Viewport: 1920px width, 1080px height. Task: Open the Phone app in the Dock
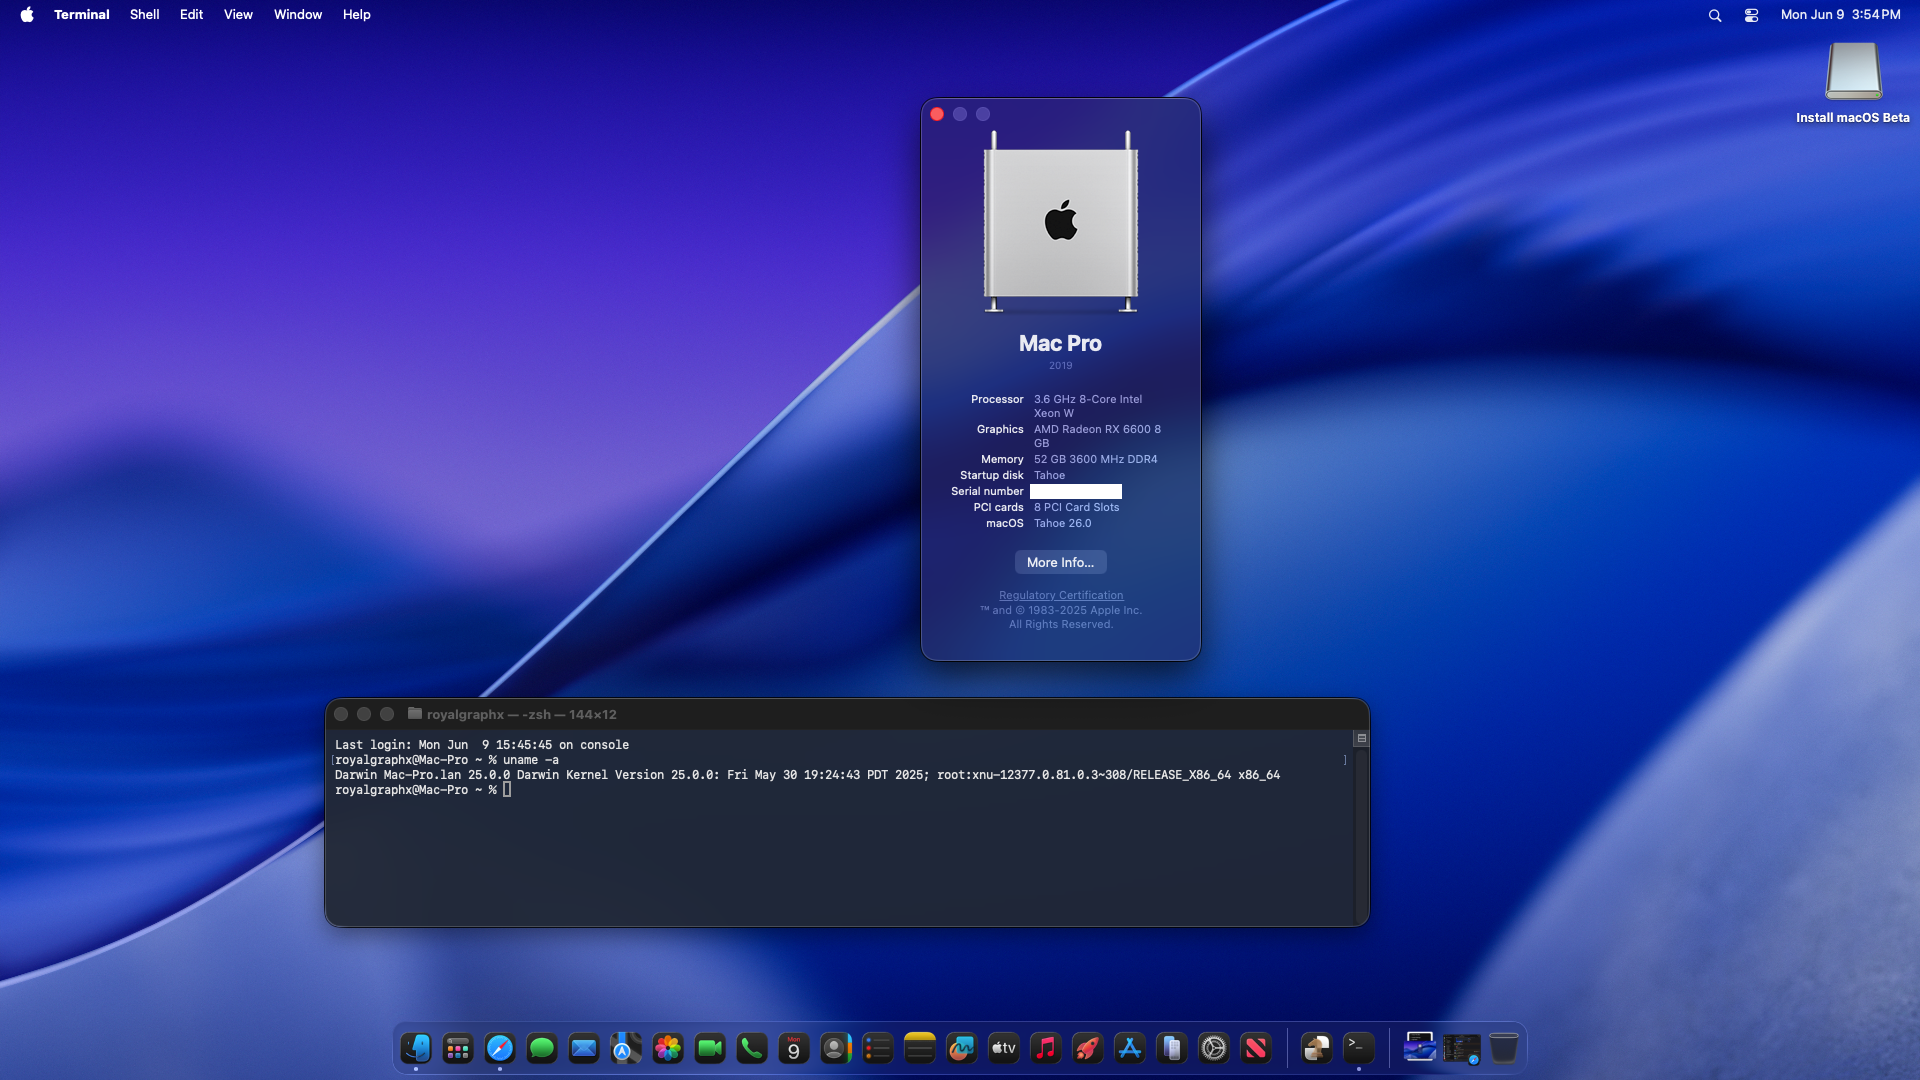coord(752,1048)
